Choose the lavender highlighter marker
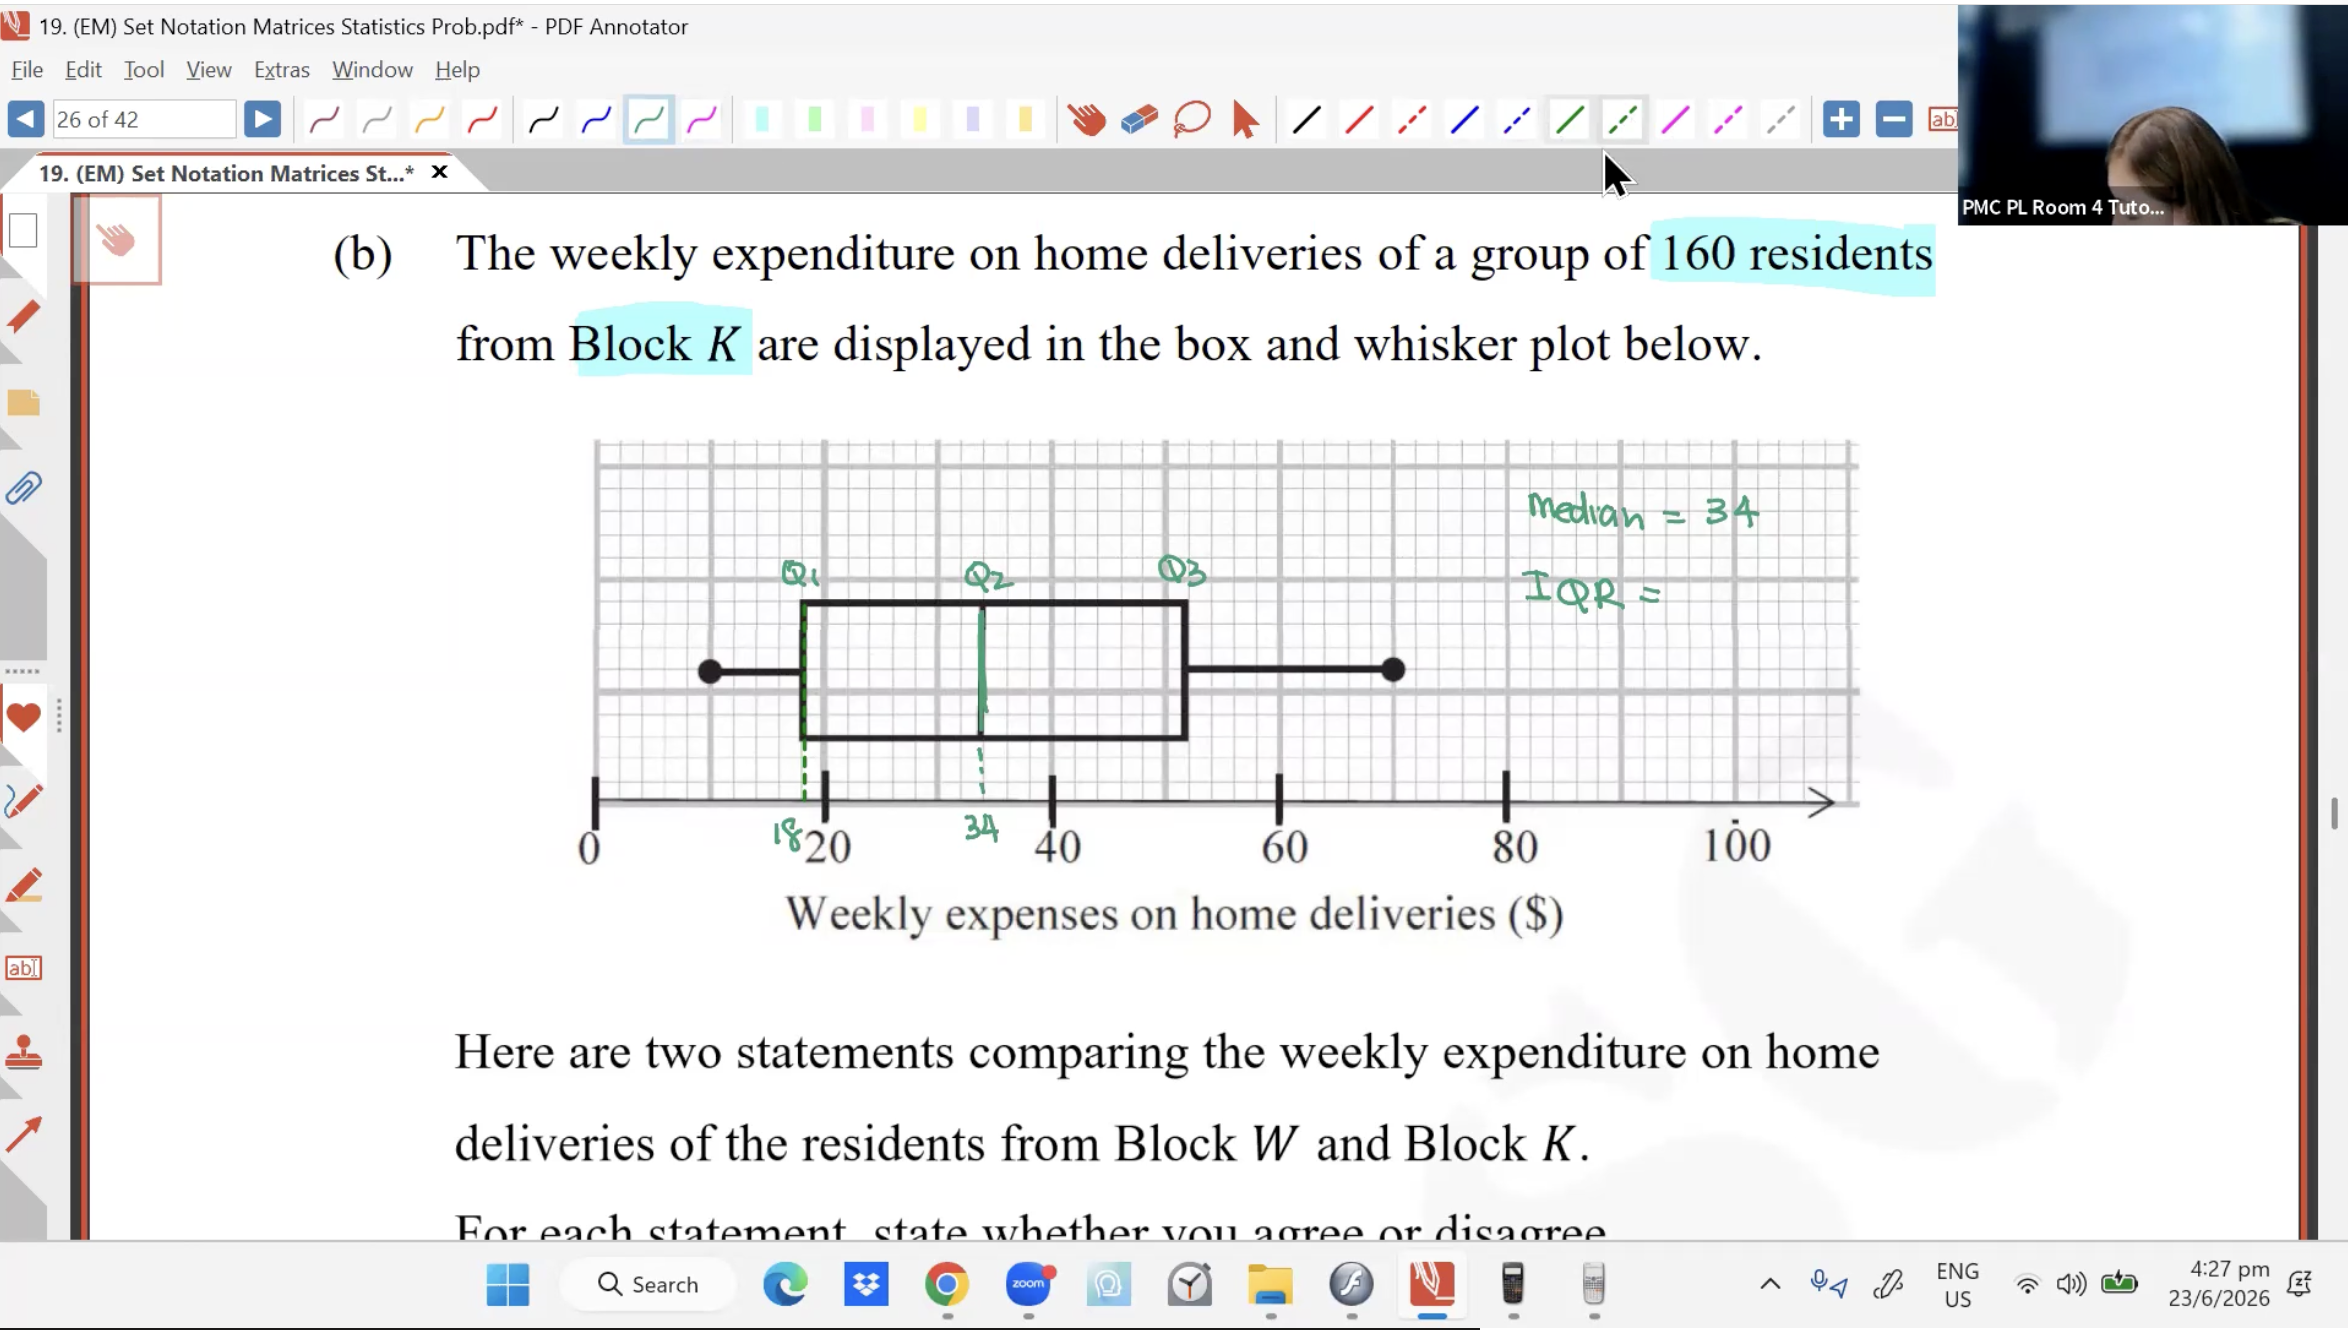The width and height of the screenshot is (2348, 1330). 973,120
